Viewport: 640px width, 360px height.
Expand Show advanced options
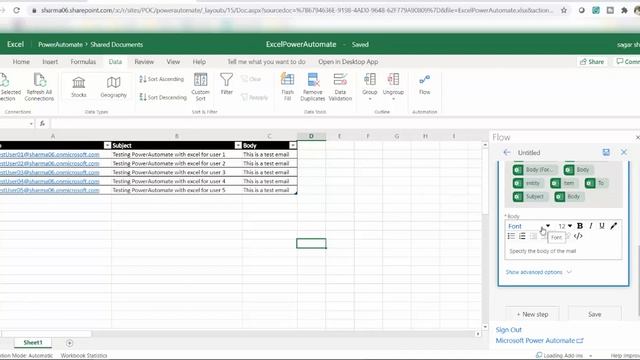pyautogui.click(x=538, y=272)
